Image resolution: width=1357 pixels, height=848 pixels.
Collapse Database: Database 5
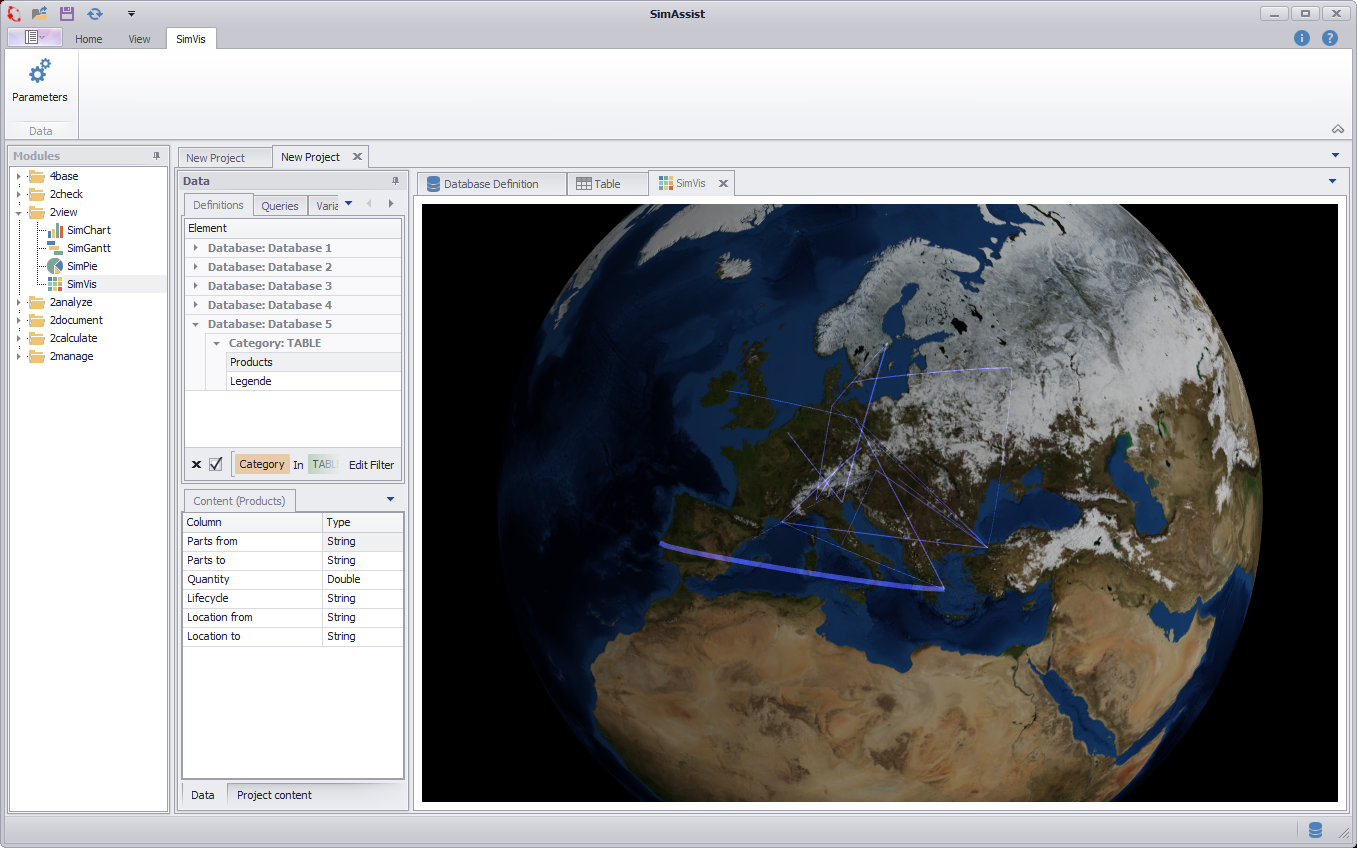pos(196,323)
